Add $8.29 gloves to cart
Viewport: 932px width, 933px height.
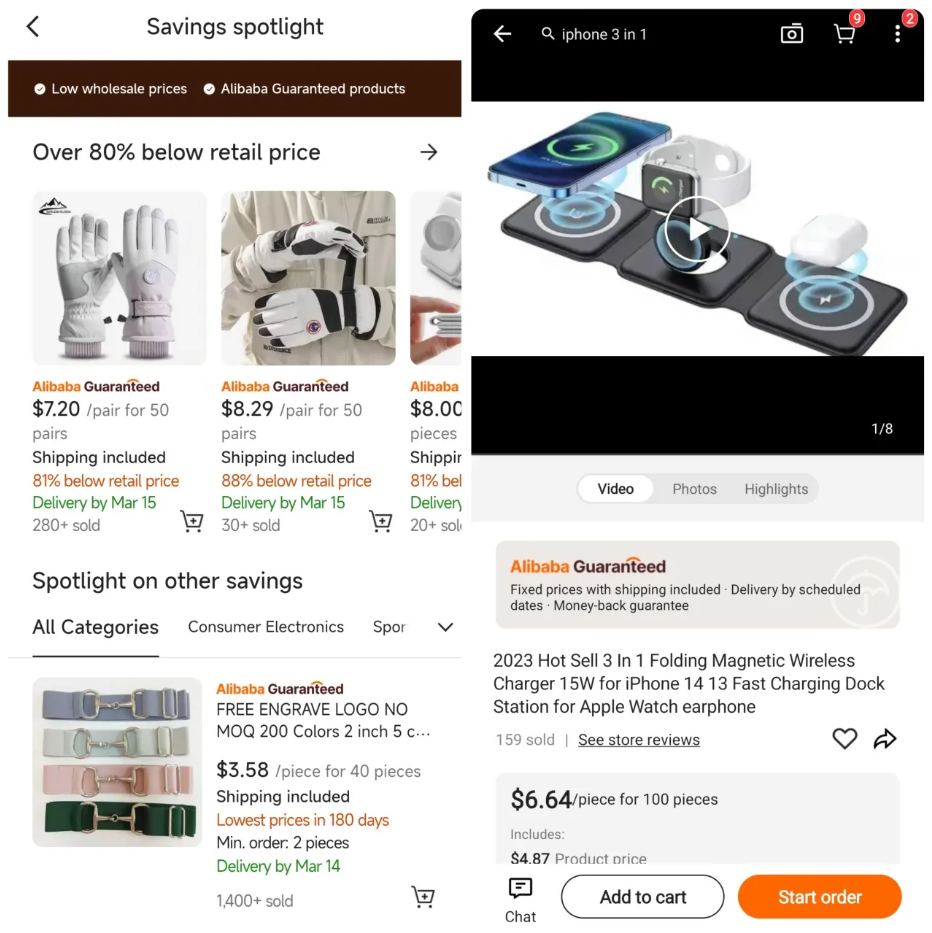tap(381, 521)
